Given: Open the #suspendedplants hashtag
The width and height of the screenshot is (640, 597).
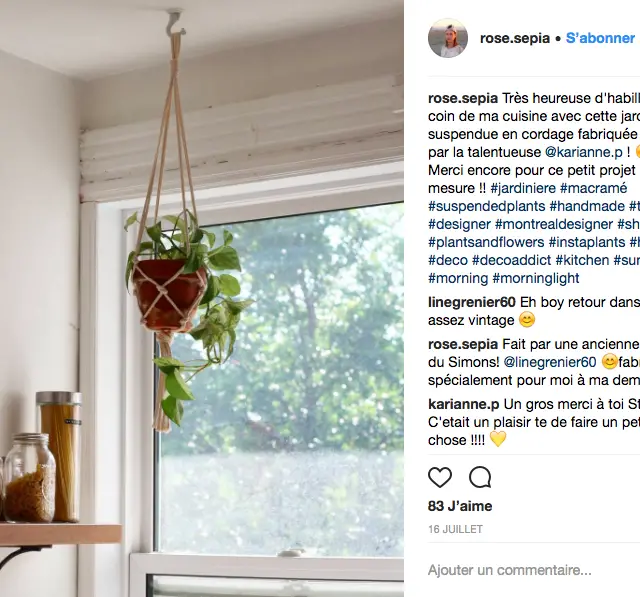Looking at the screenshot, I should pos(487,206).
